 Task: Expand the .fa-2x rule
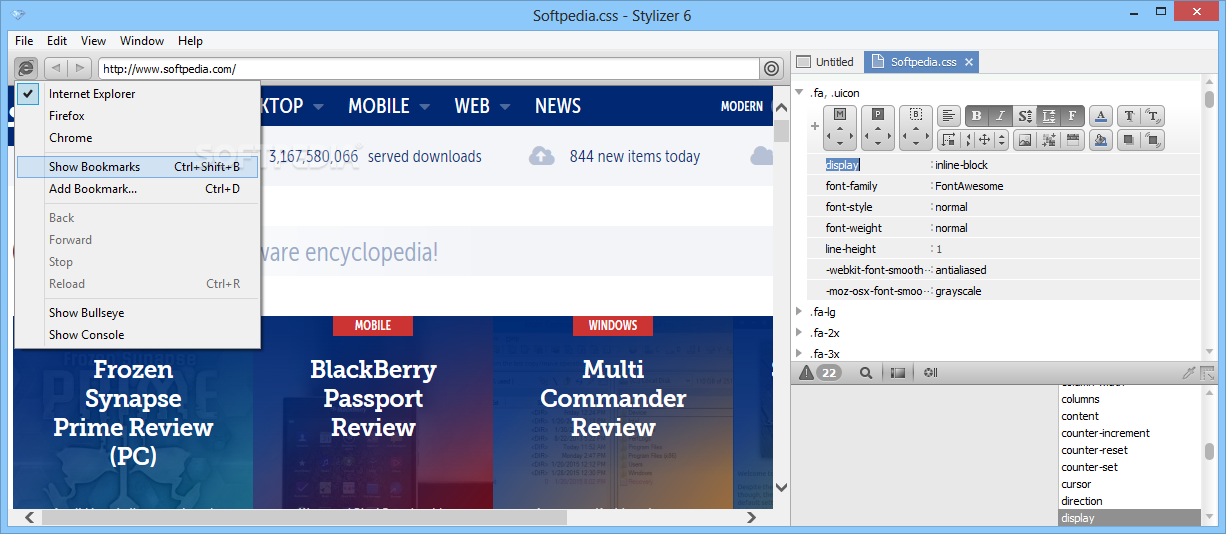(x=799, y=333)
